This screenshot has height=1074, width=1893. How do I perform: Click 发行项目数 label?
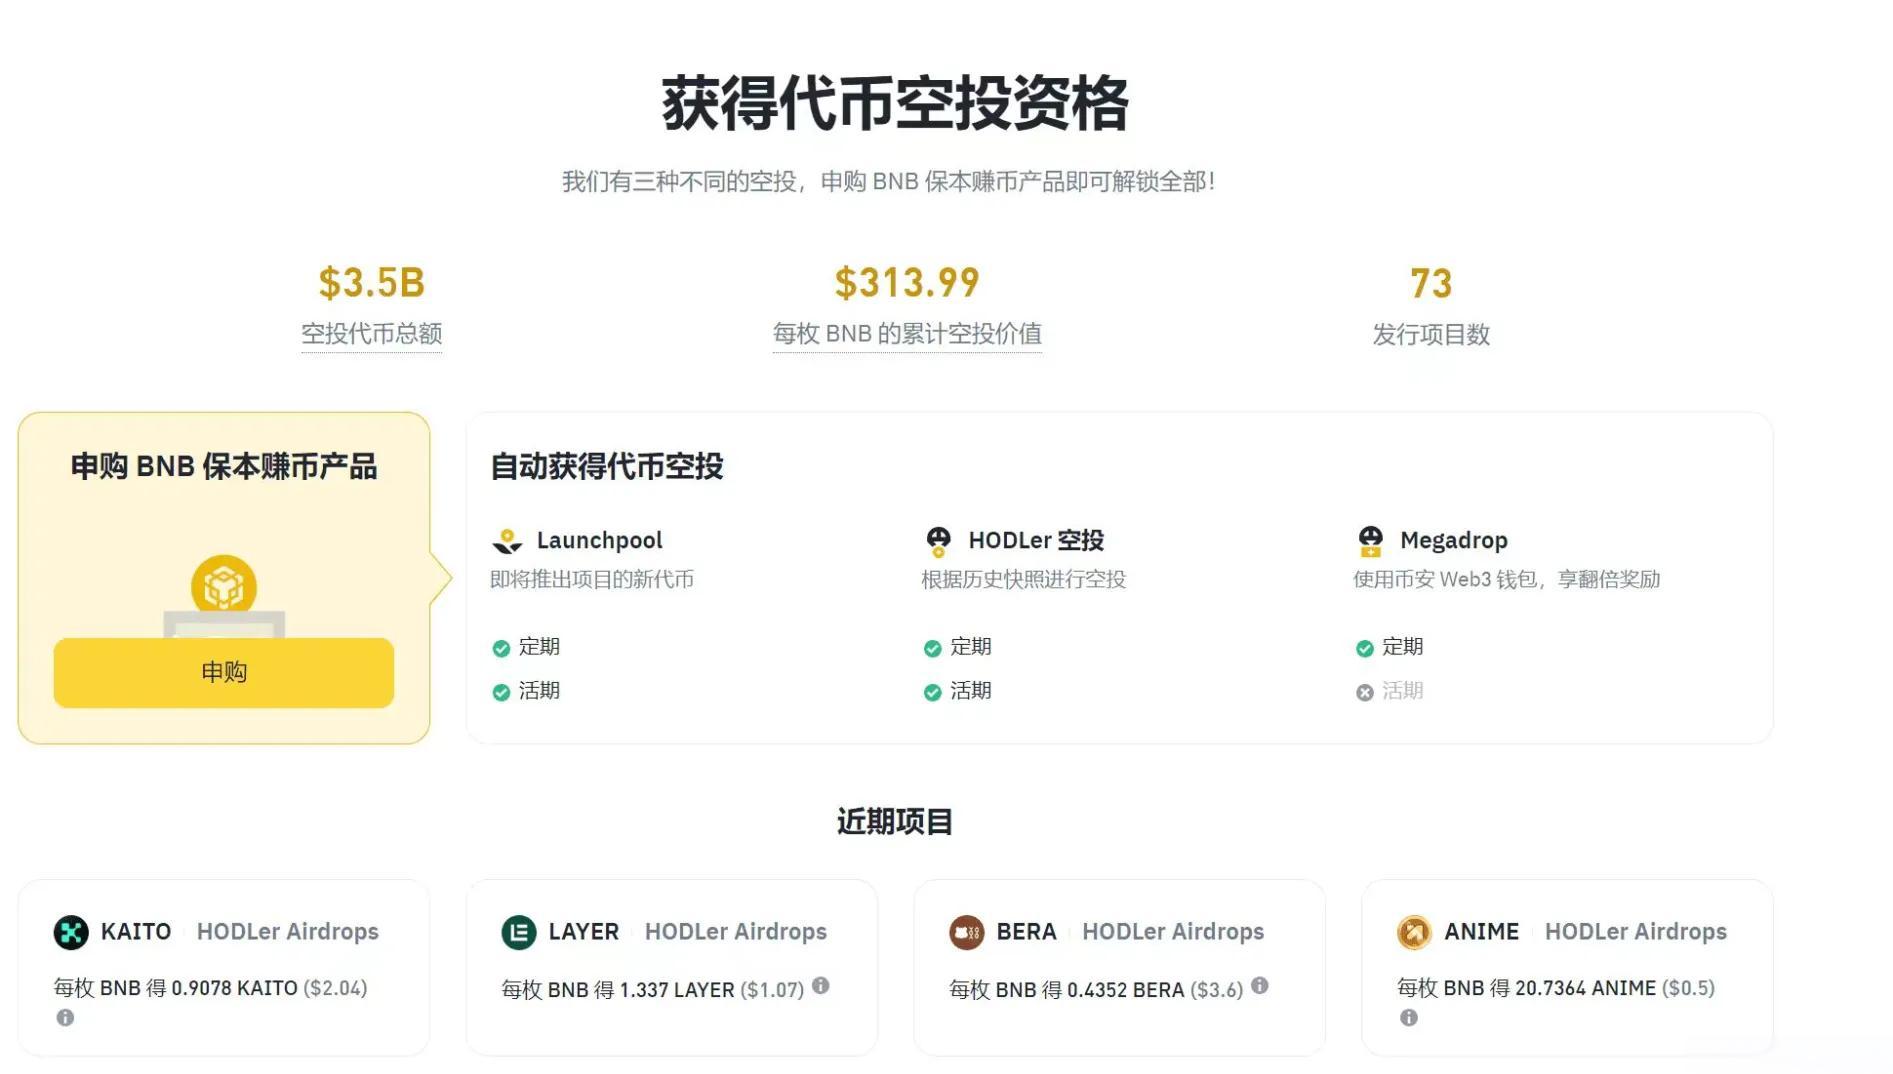click(x=1431, y=334)
